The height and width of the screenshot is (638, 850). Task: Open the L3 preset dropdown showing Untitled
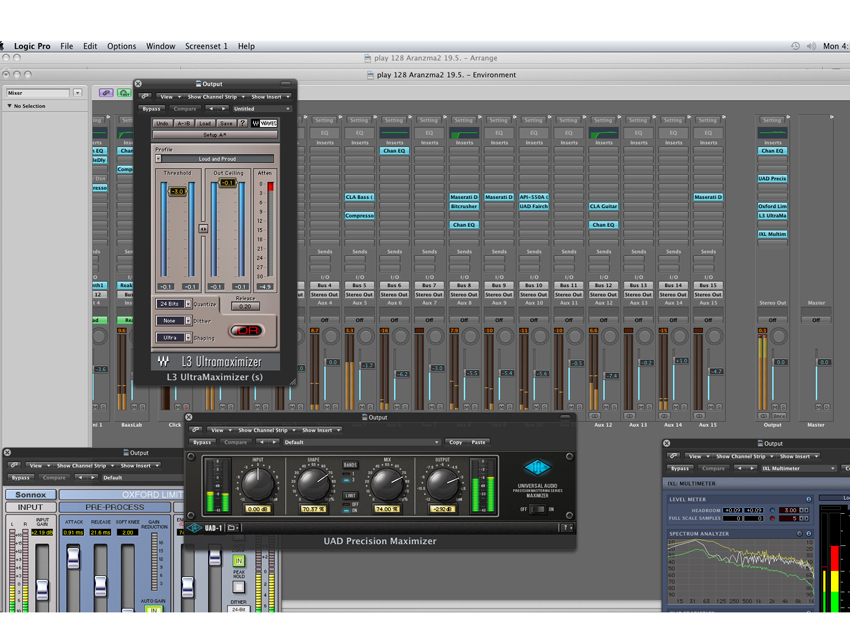(261, 108)
